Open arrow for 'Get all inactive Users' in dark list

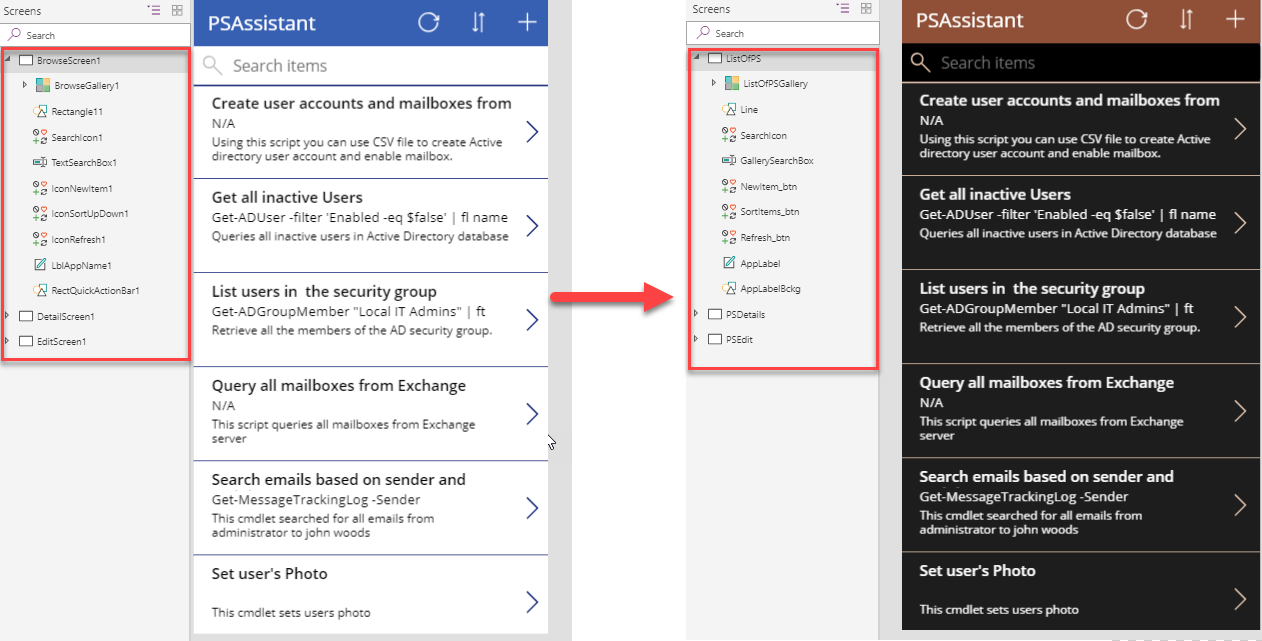[x=1240, y=223]
